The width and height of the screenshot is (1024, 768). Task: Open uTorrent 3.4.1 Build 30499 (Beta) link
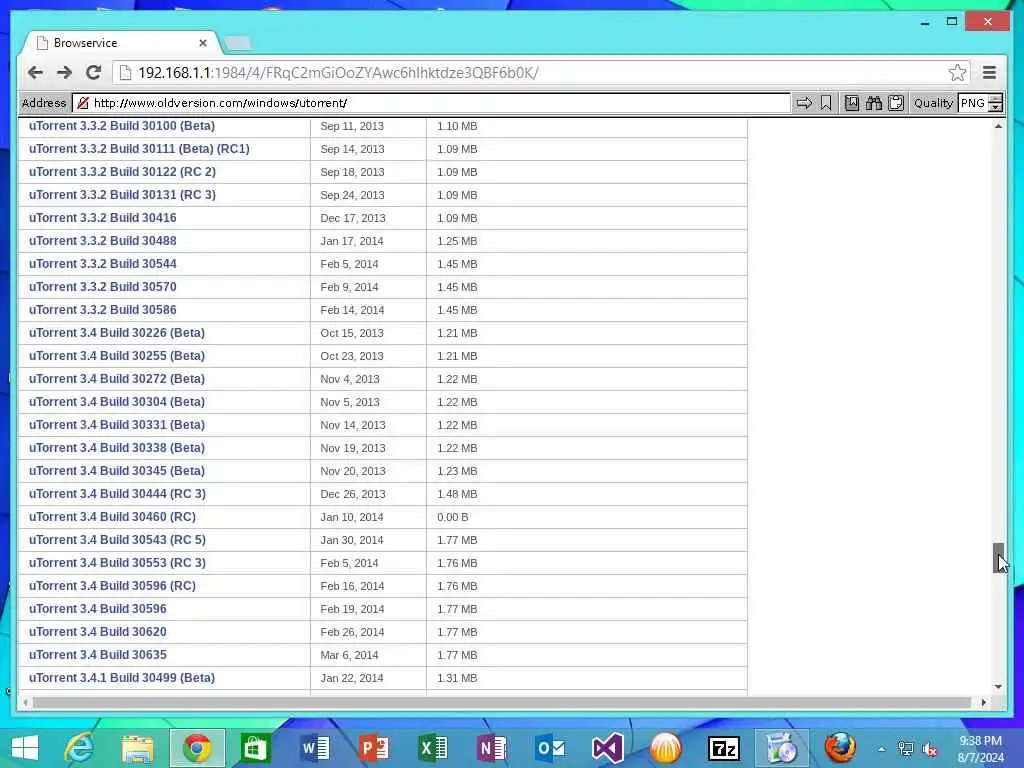coord(121,677)
